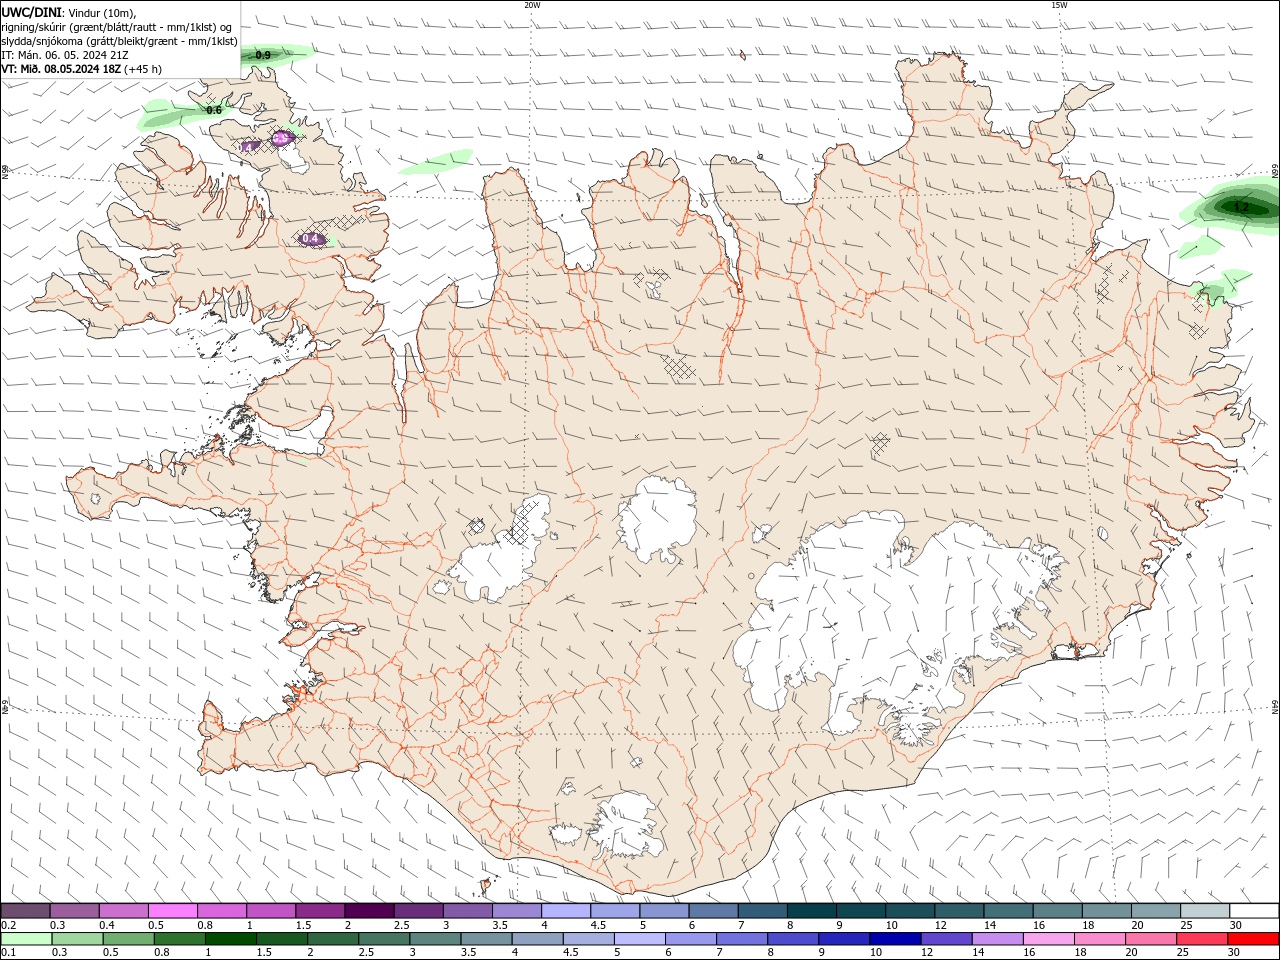Click the 0.9 rain value on the green patch
1280x960 pixels.
coord(263,55)
